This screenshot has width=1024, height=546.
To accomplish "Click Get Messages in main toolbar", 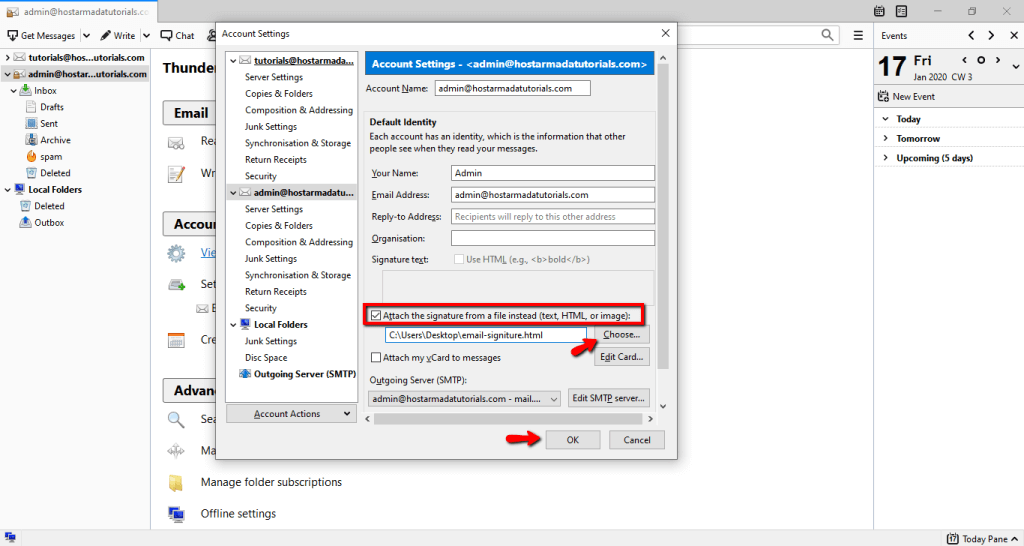I will 41,35.
